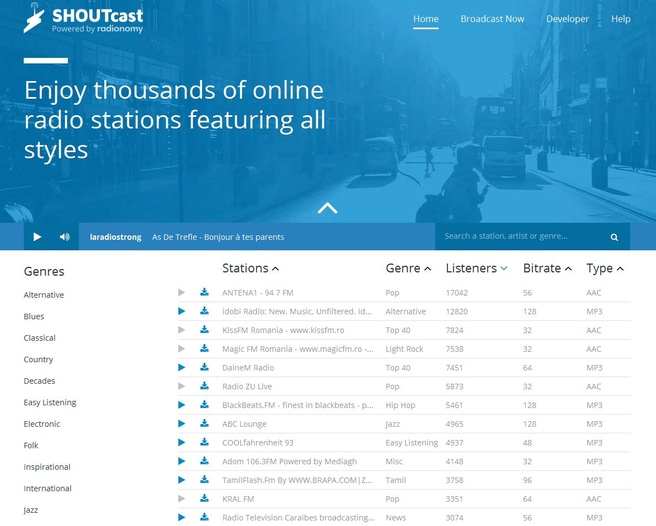Sort the list by Bitrate column
Image resolution: width=656 pixels, height=526 pixels.
[547, 268]
